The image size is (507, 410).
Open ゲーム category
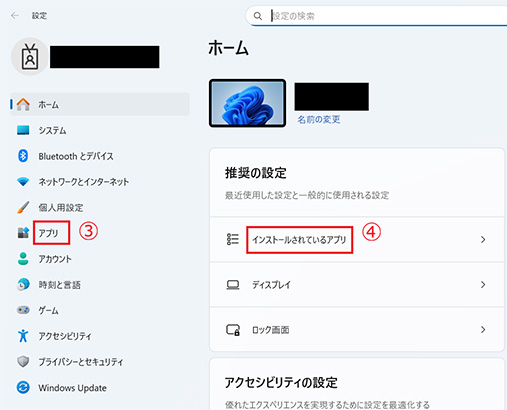tap(100, 310)
